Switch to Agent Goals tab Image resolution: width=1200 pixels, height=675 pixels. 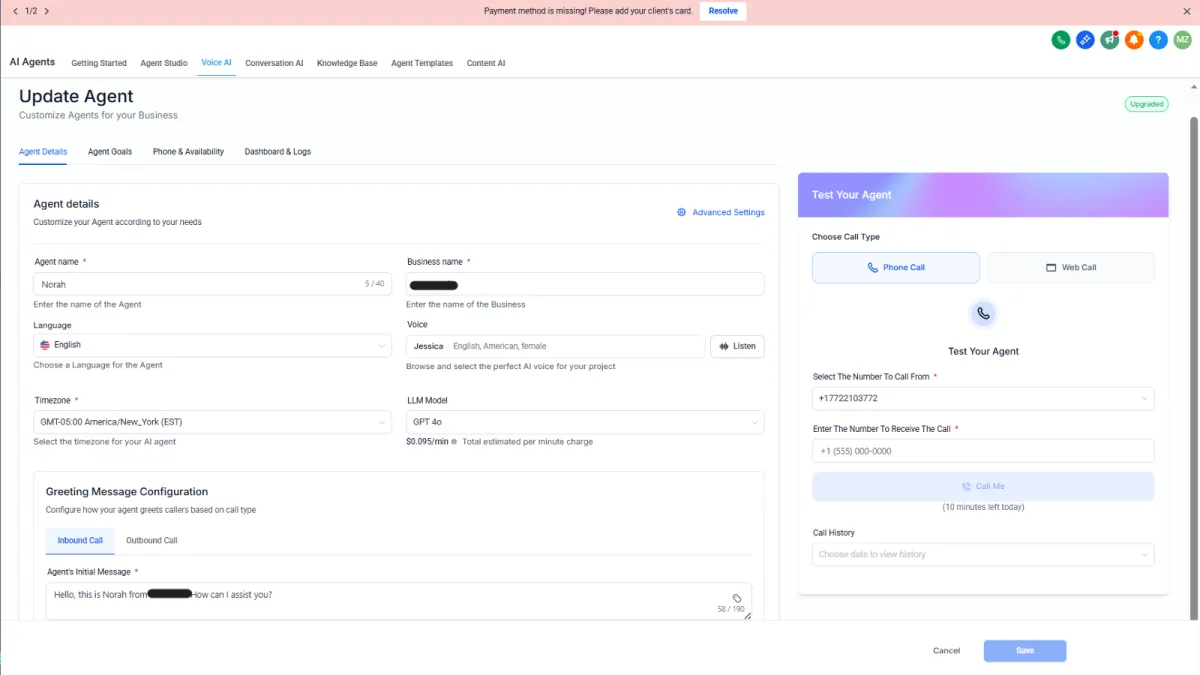click(x=110, y=152)
